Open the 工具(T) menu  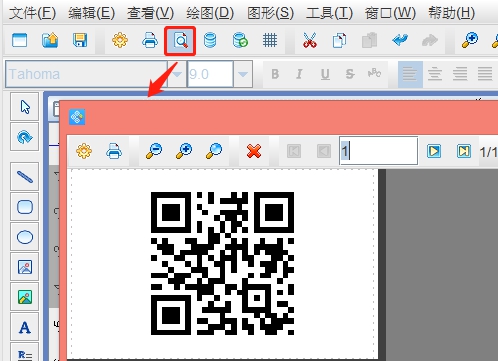click(x=329, y=13)
